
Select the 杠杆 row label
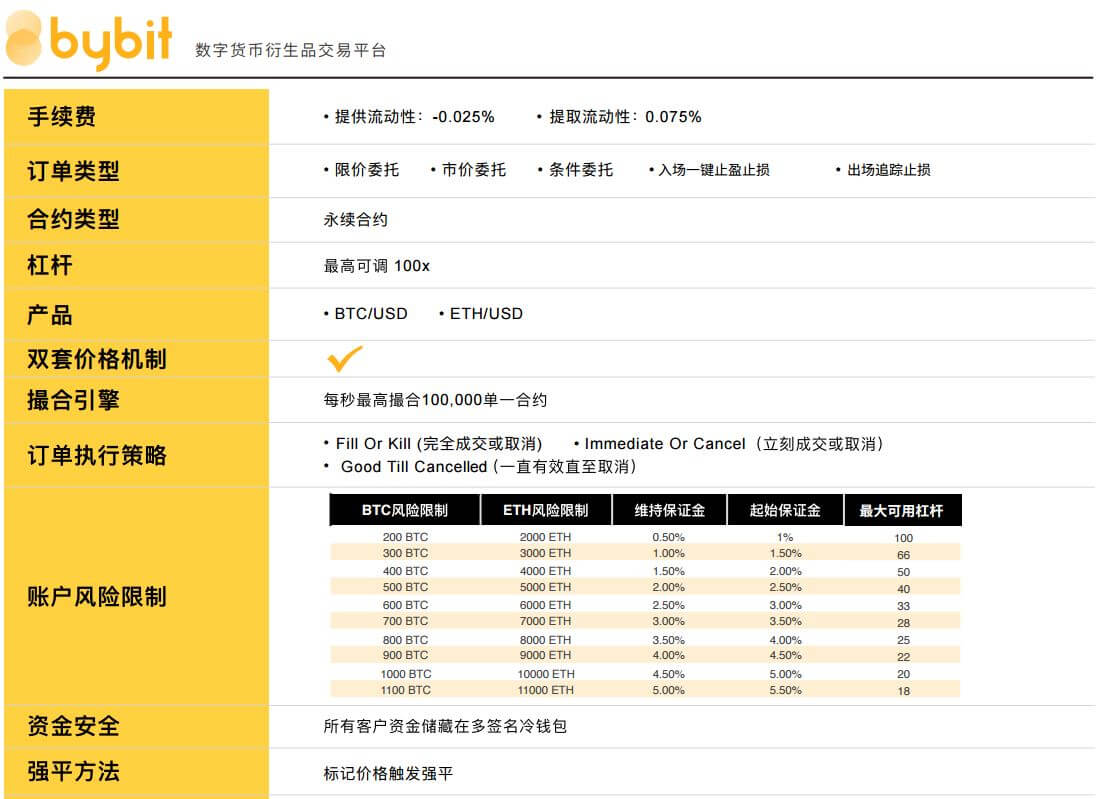(50, 265)
